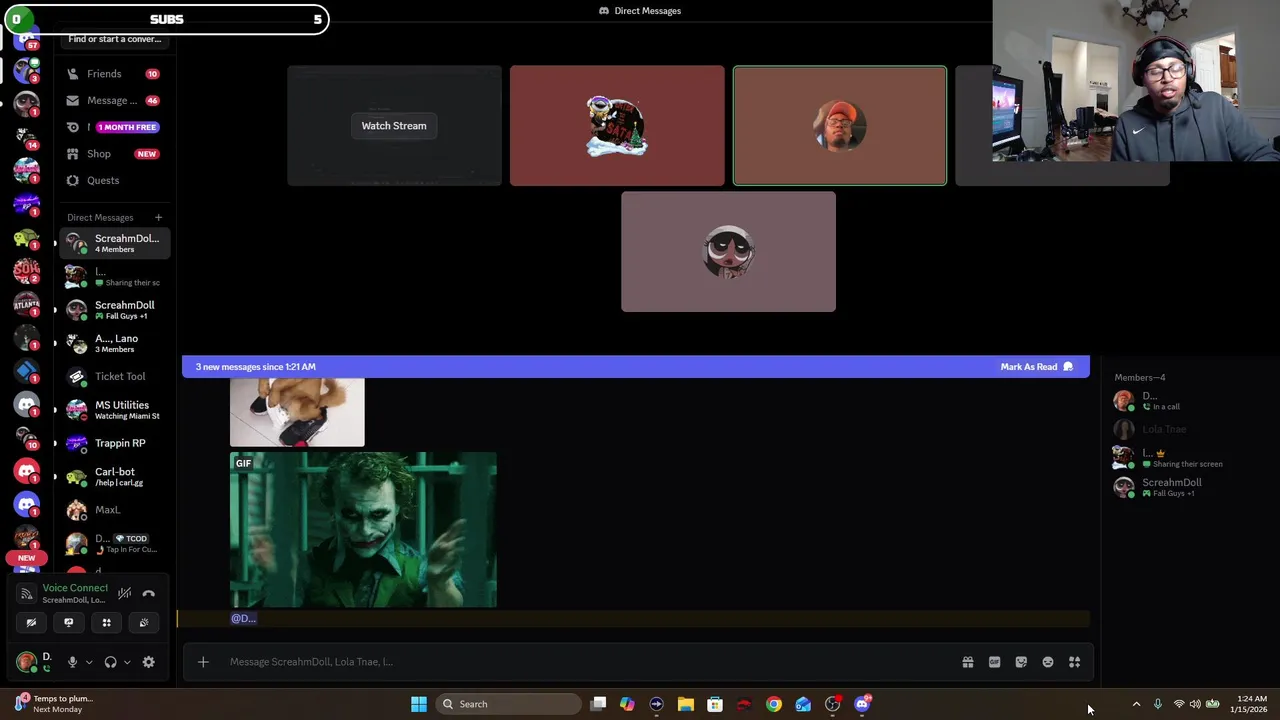Open the emoji picker
The image size is (1280, 720).
tap(1048, 662)
